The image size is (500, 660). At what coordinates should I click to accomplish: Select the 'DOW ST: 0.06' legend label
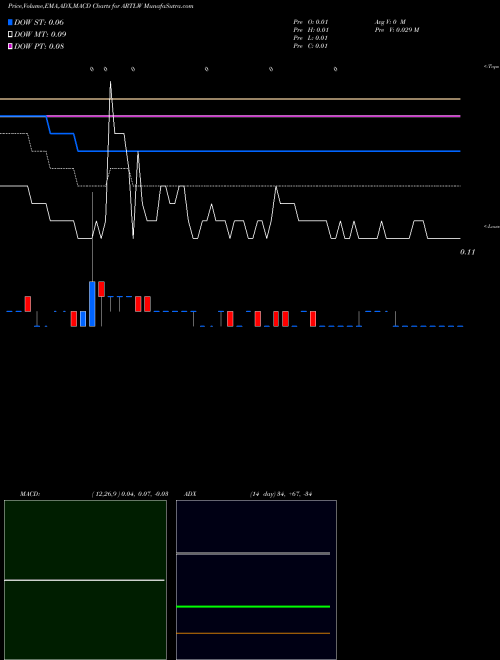pos(39,22)
